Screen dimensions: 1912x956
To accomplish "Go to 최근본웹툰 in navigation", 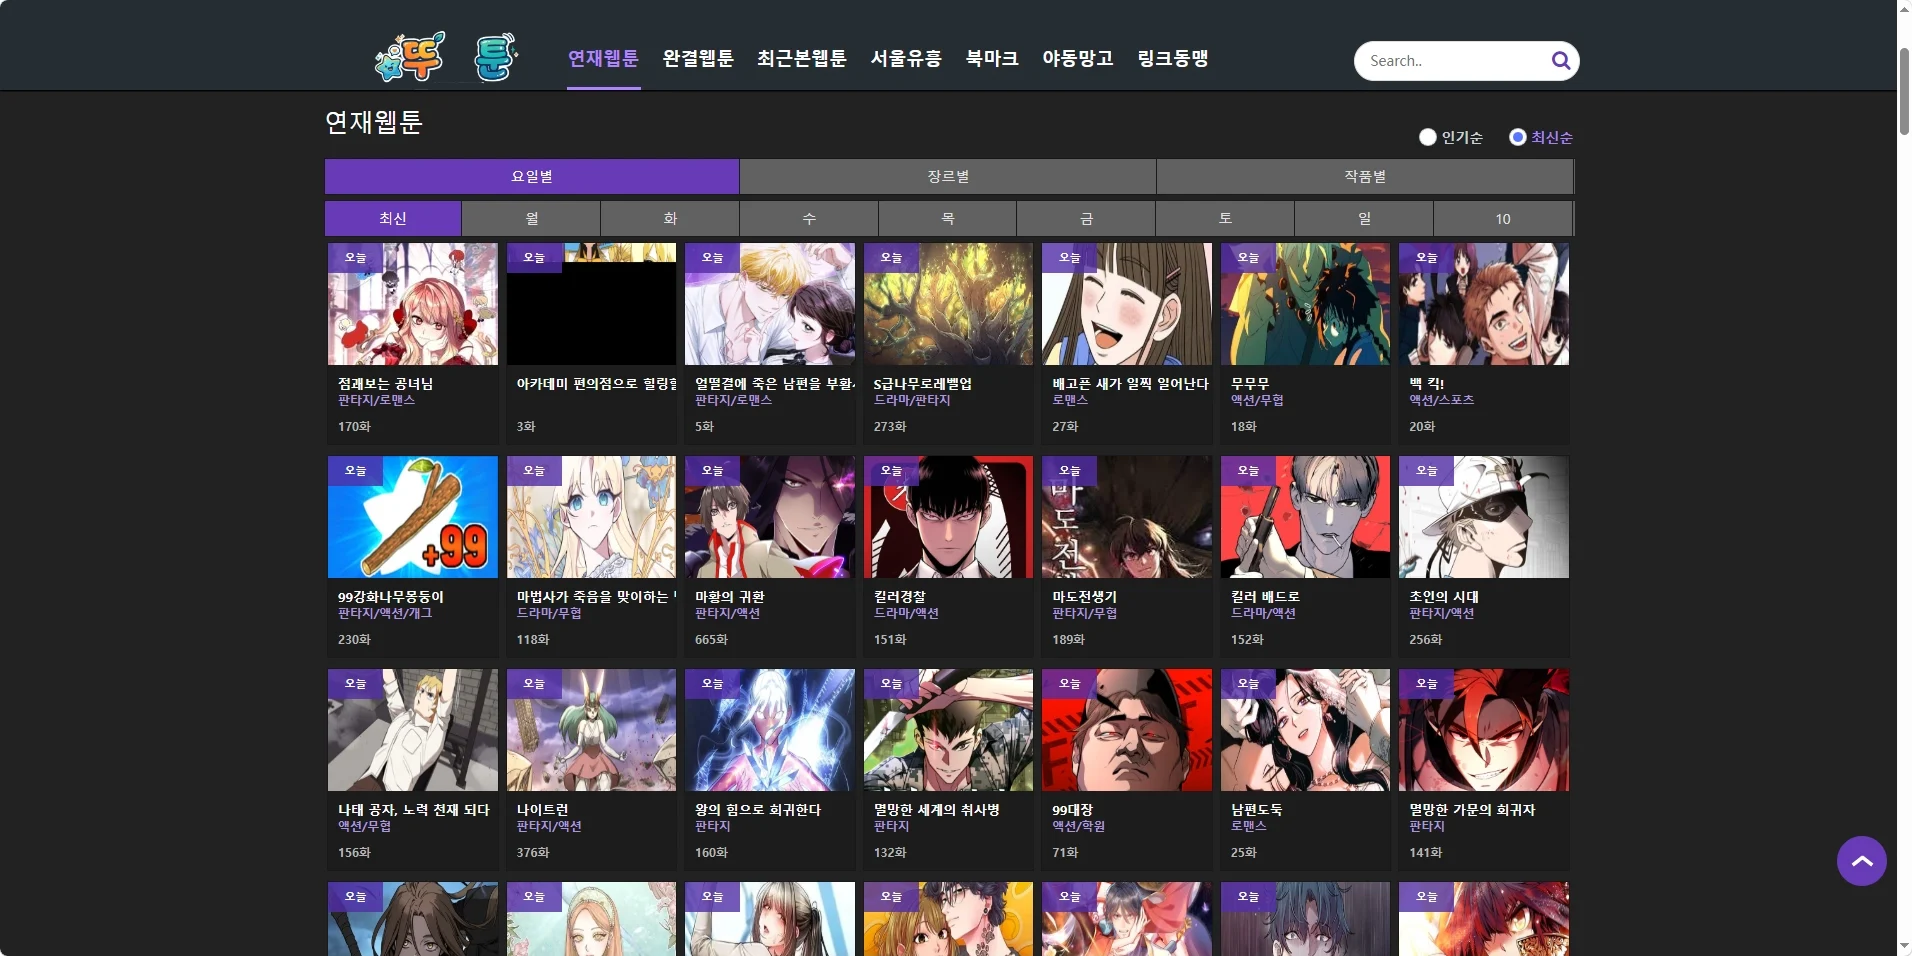I will 802,59.
